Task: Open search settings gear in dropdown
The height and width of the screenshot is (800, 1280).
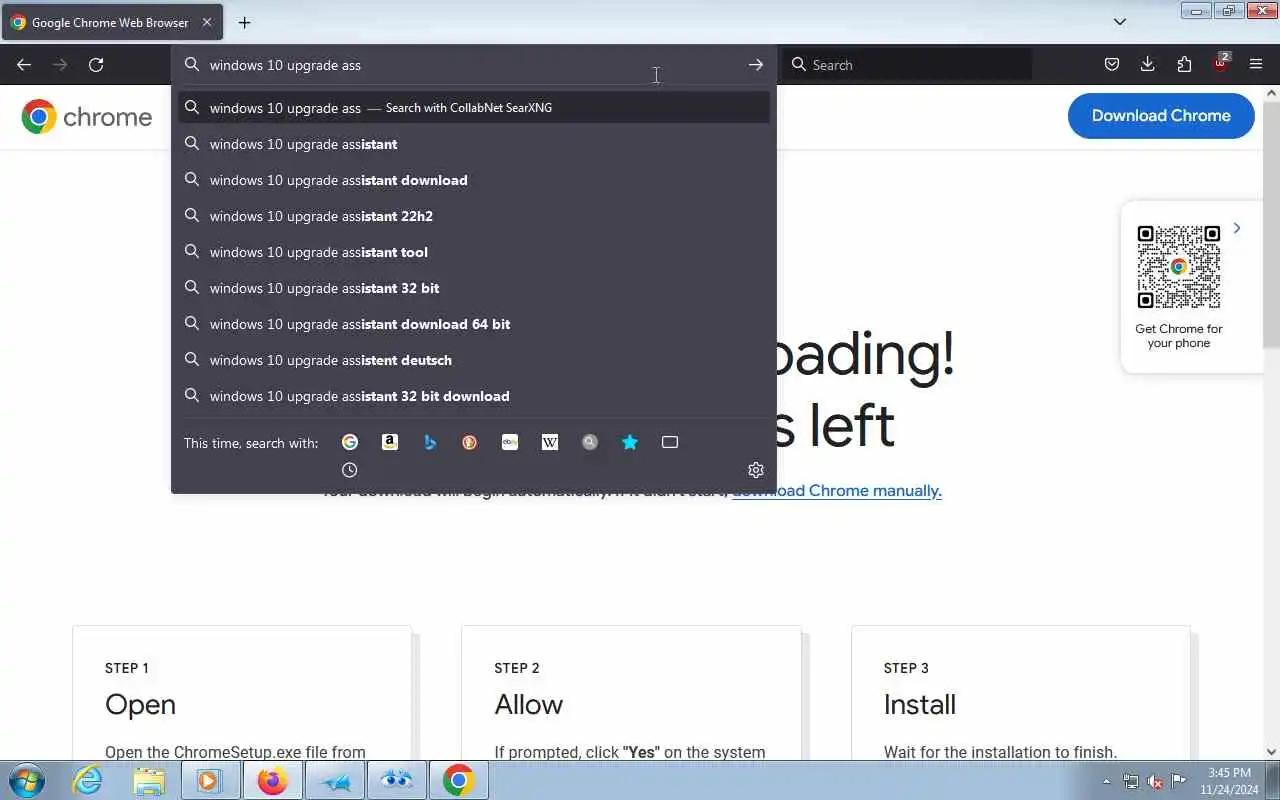Action: 756,470
